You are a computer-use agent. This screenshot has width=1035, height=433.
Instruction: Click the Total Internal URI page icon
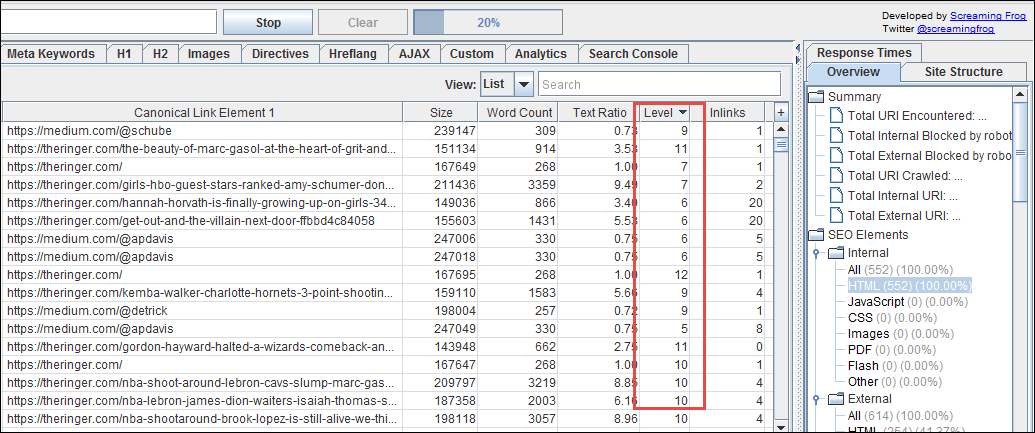[x=838, y=195]
